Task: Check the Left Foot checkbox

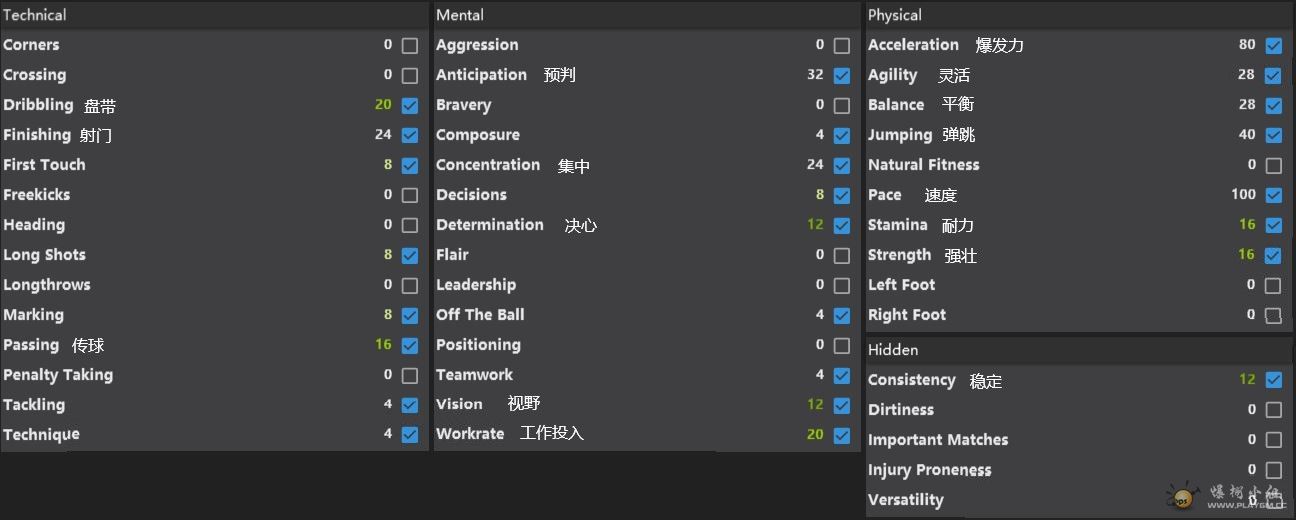Action: tap(1273, 285)
